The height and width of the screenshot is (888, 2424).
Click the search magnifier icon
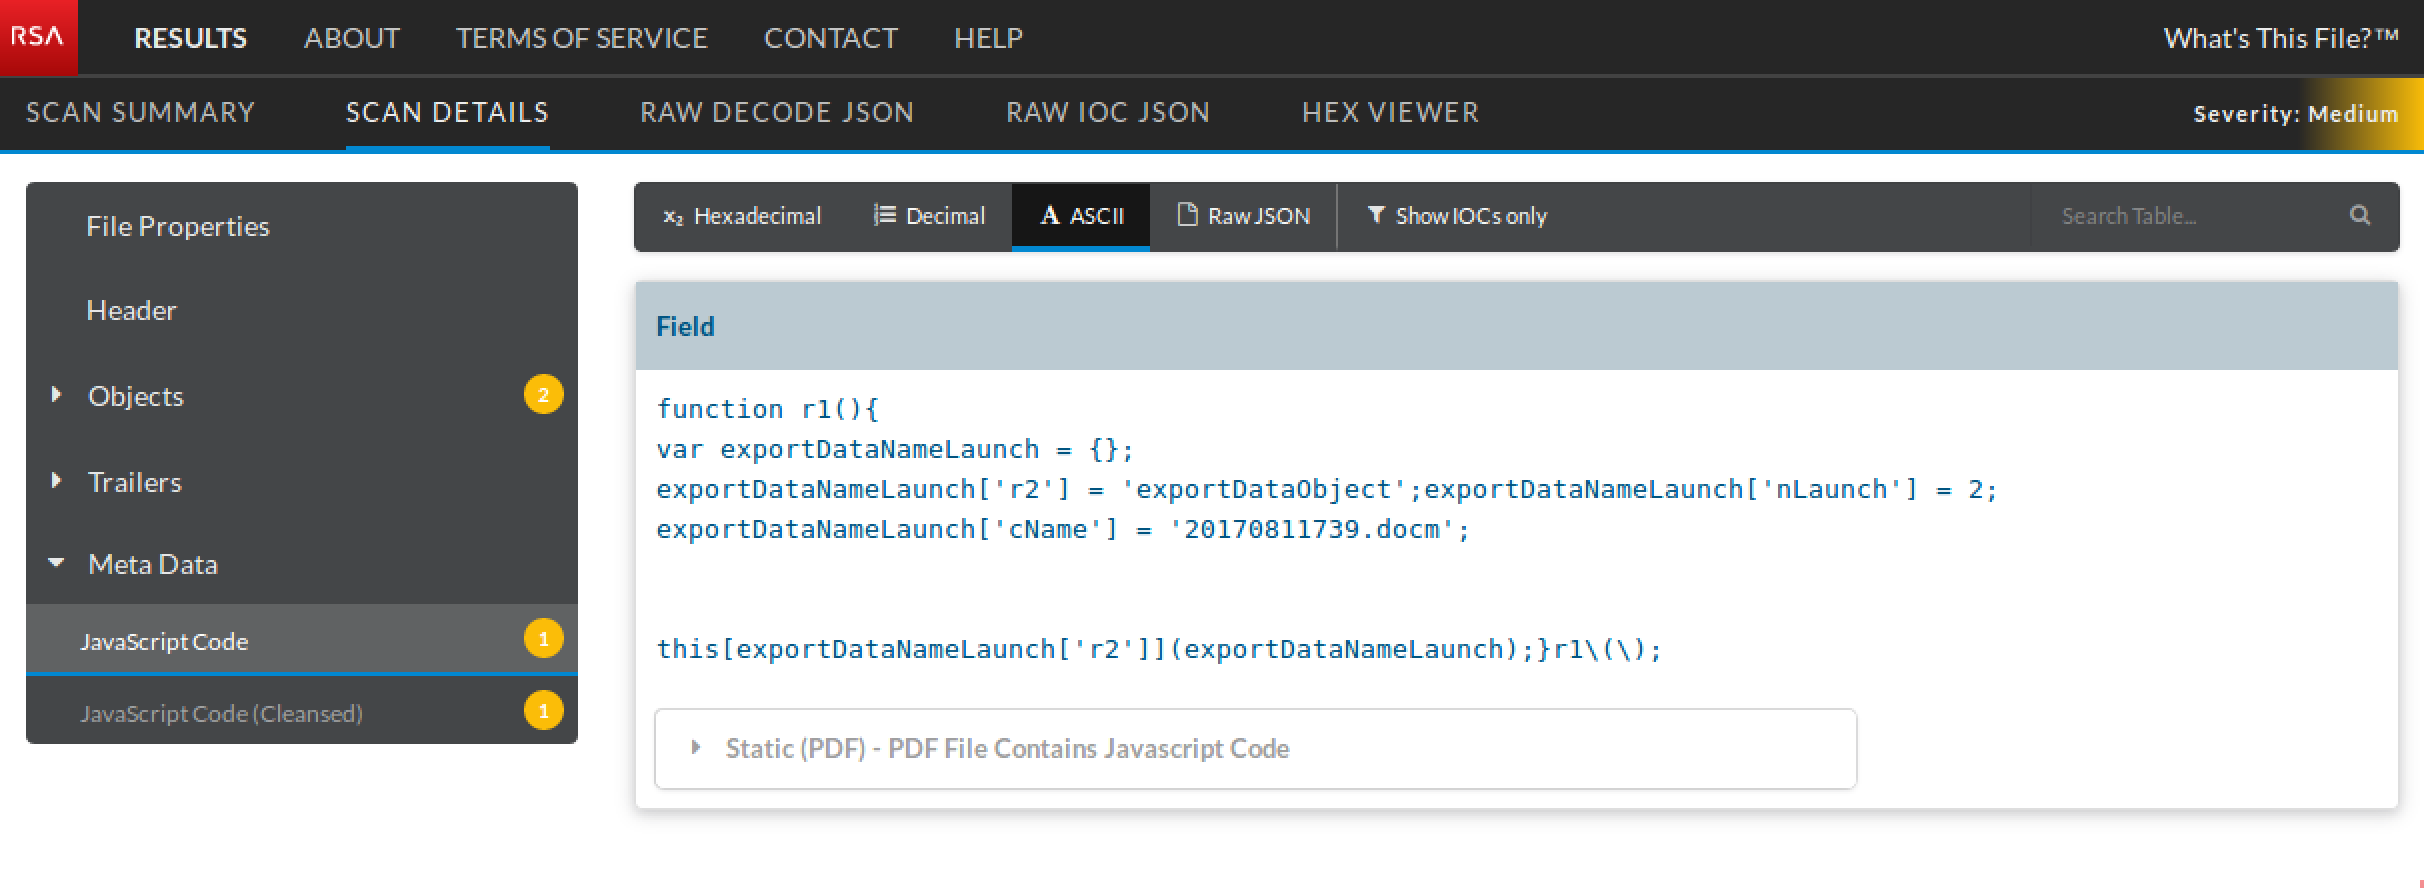click(x=2359, y=215)
